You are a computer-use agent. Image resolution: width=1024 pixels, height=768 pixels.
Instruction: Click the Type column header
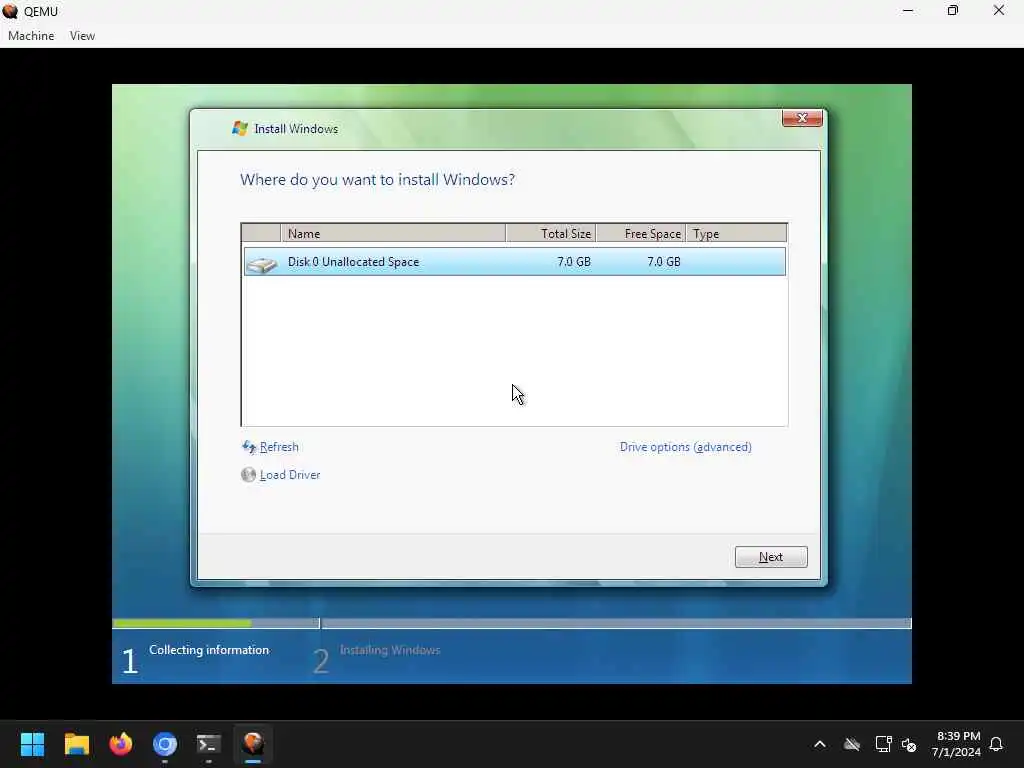click(x=736, y=233)
